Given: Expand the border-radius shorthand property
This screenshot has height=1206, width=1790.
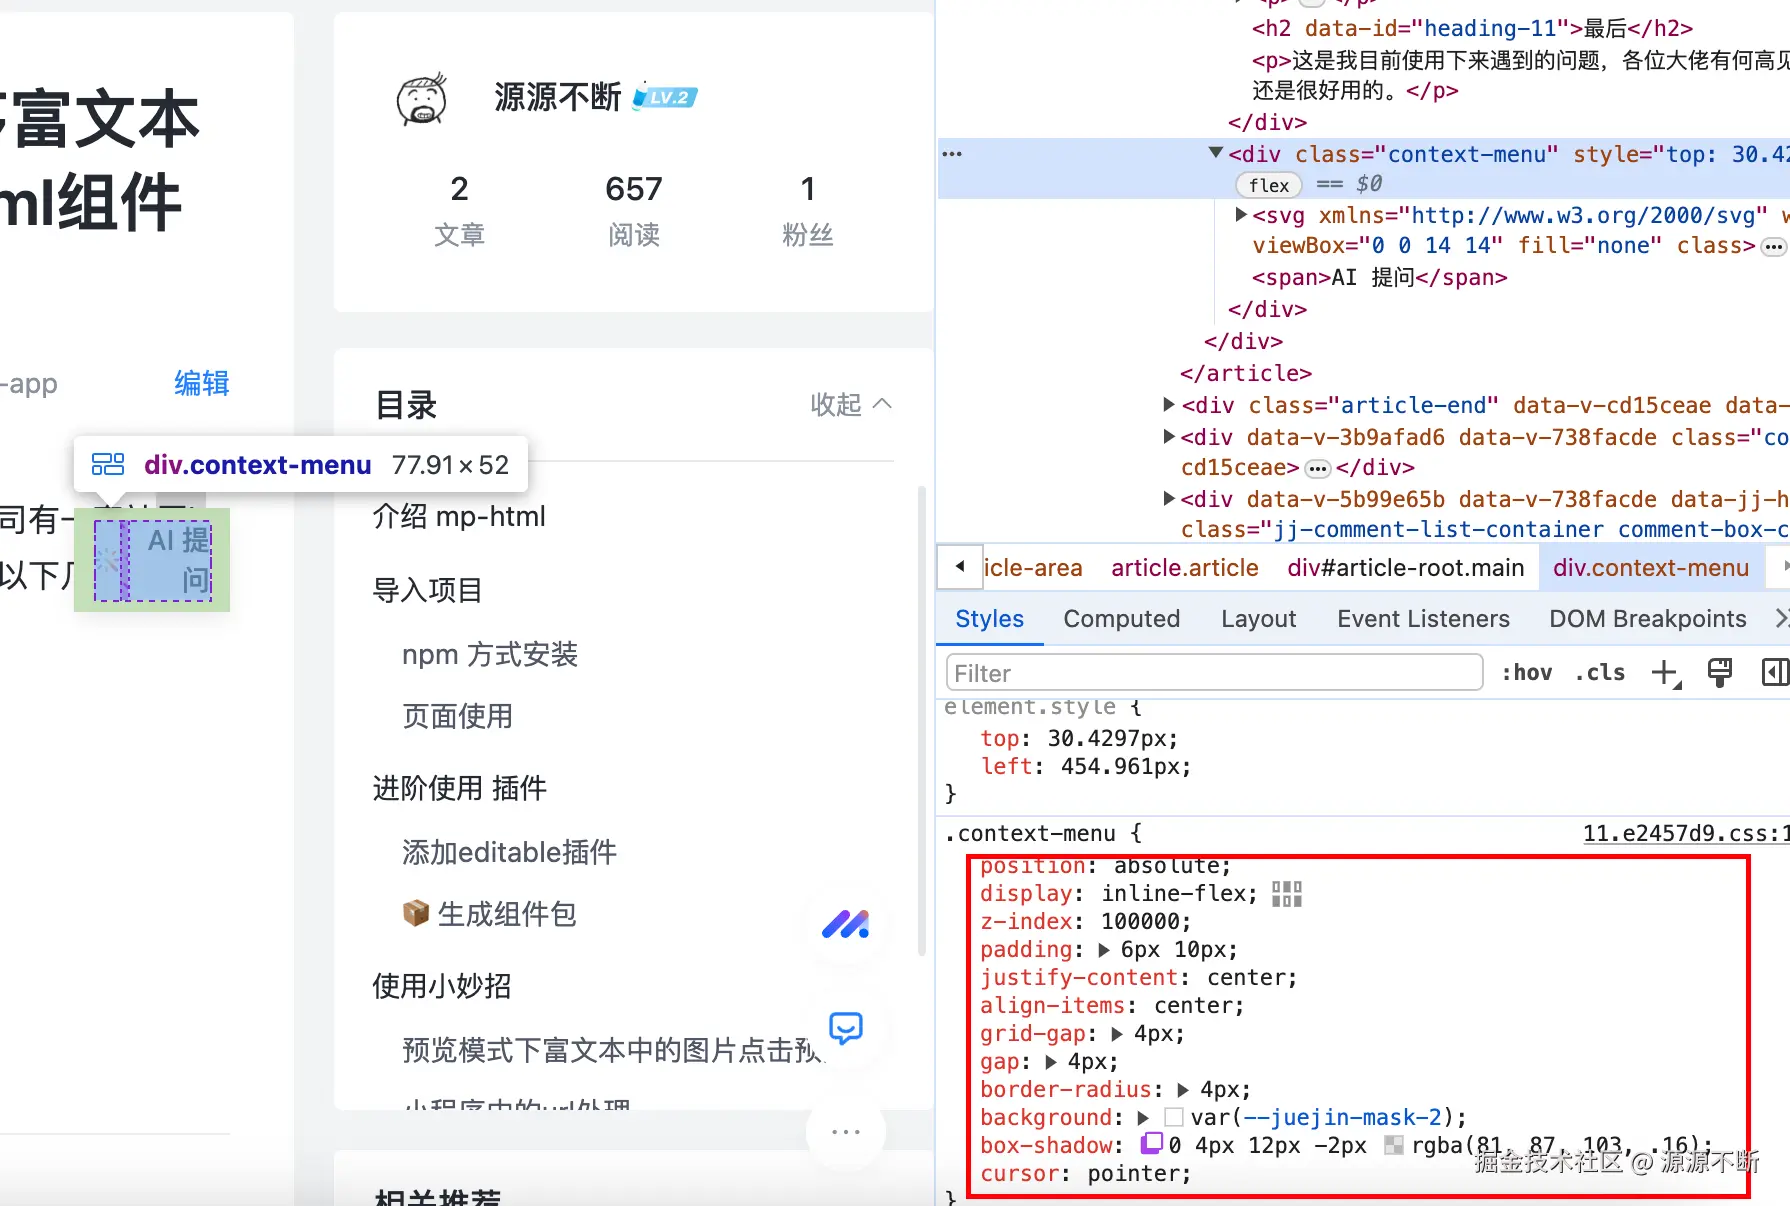Looking at the screenshot, I should click(1183, 1090).
